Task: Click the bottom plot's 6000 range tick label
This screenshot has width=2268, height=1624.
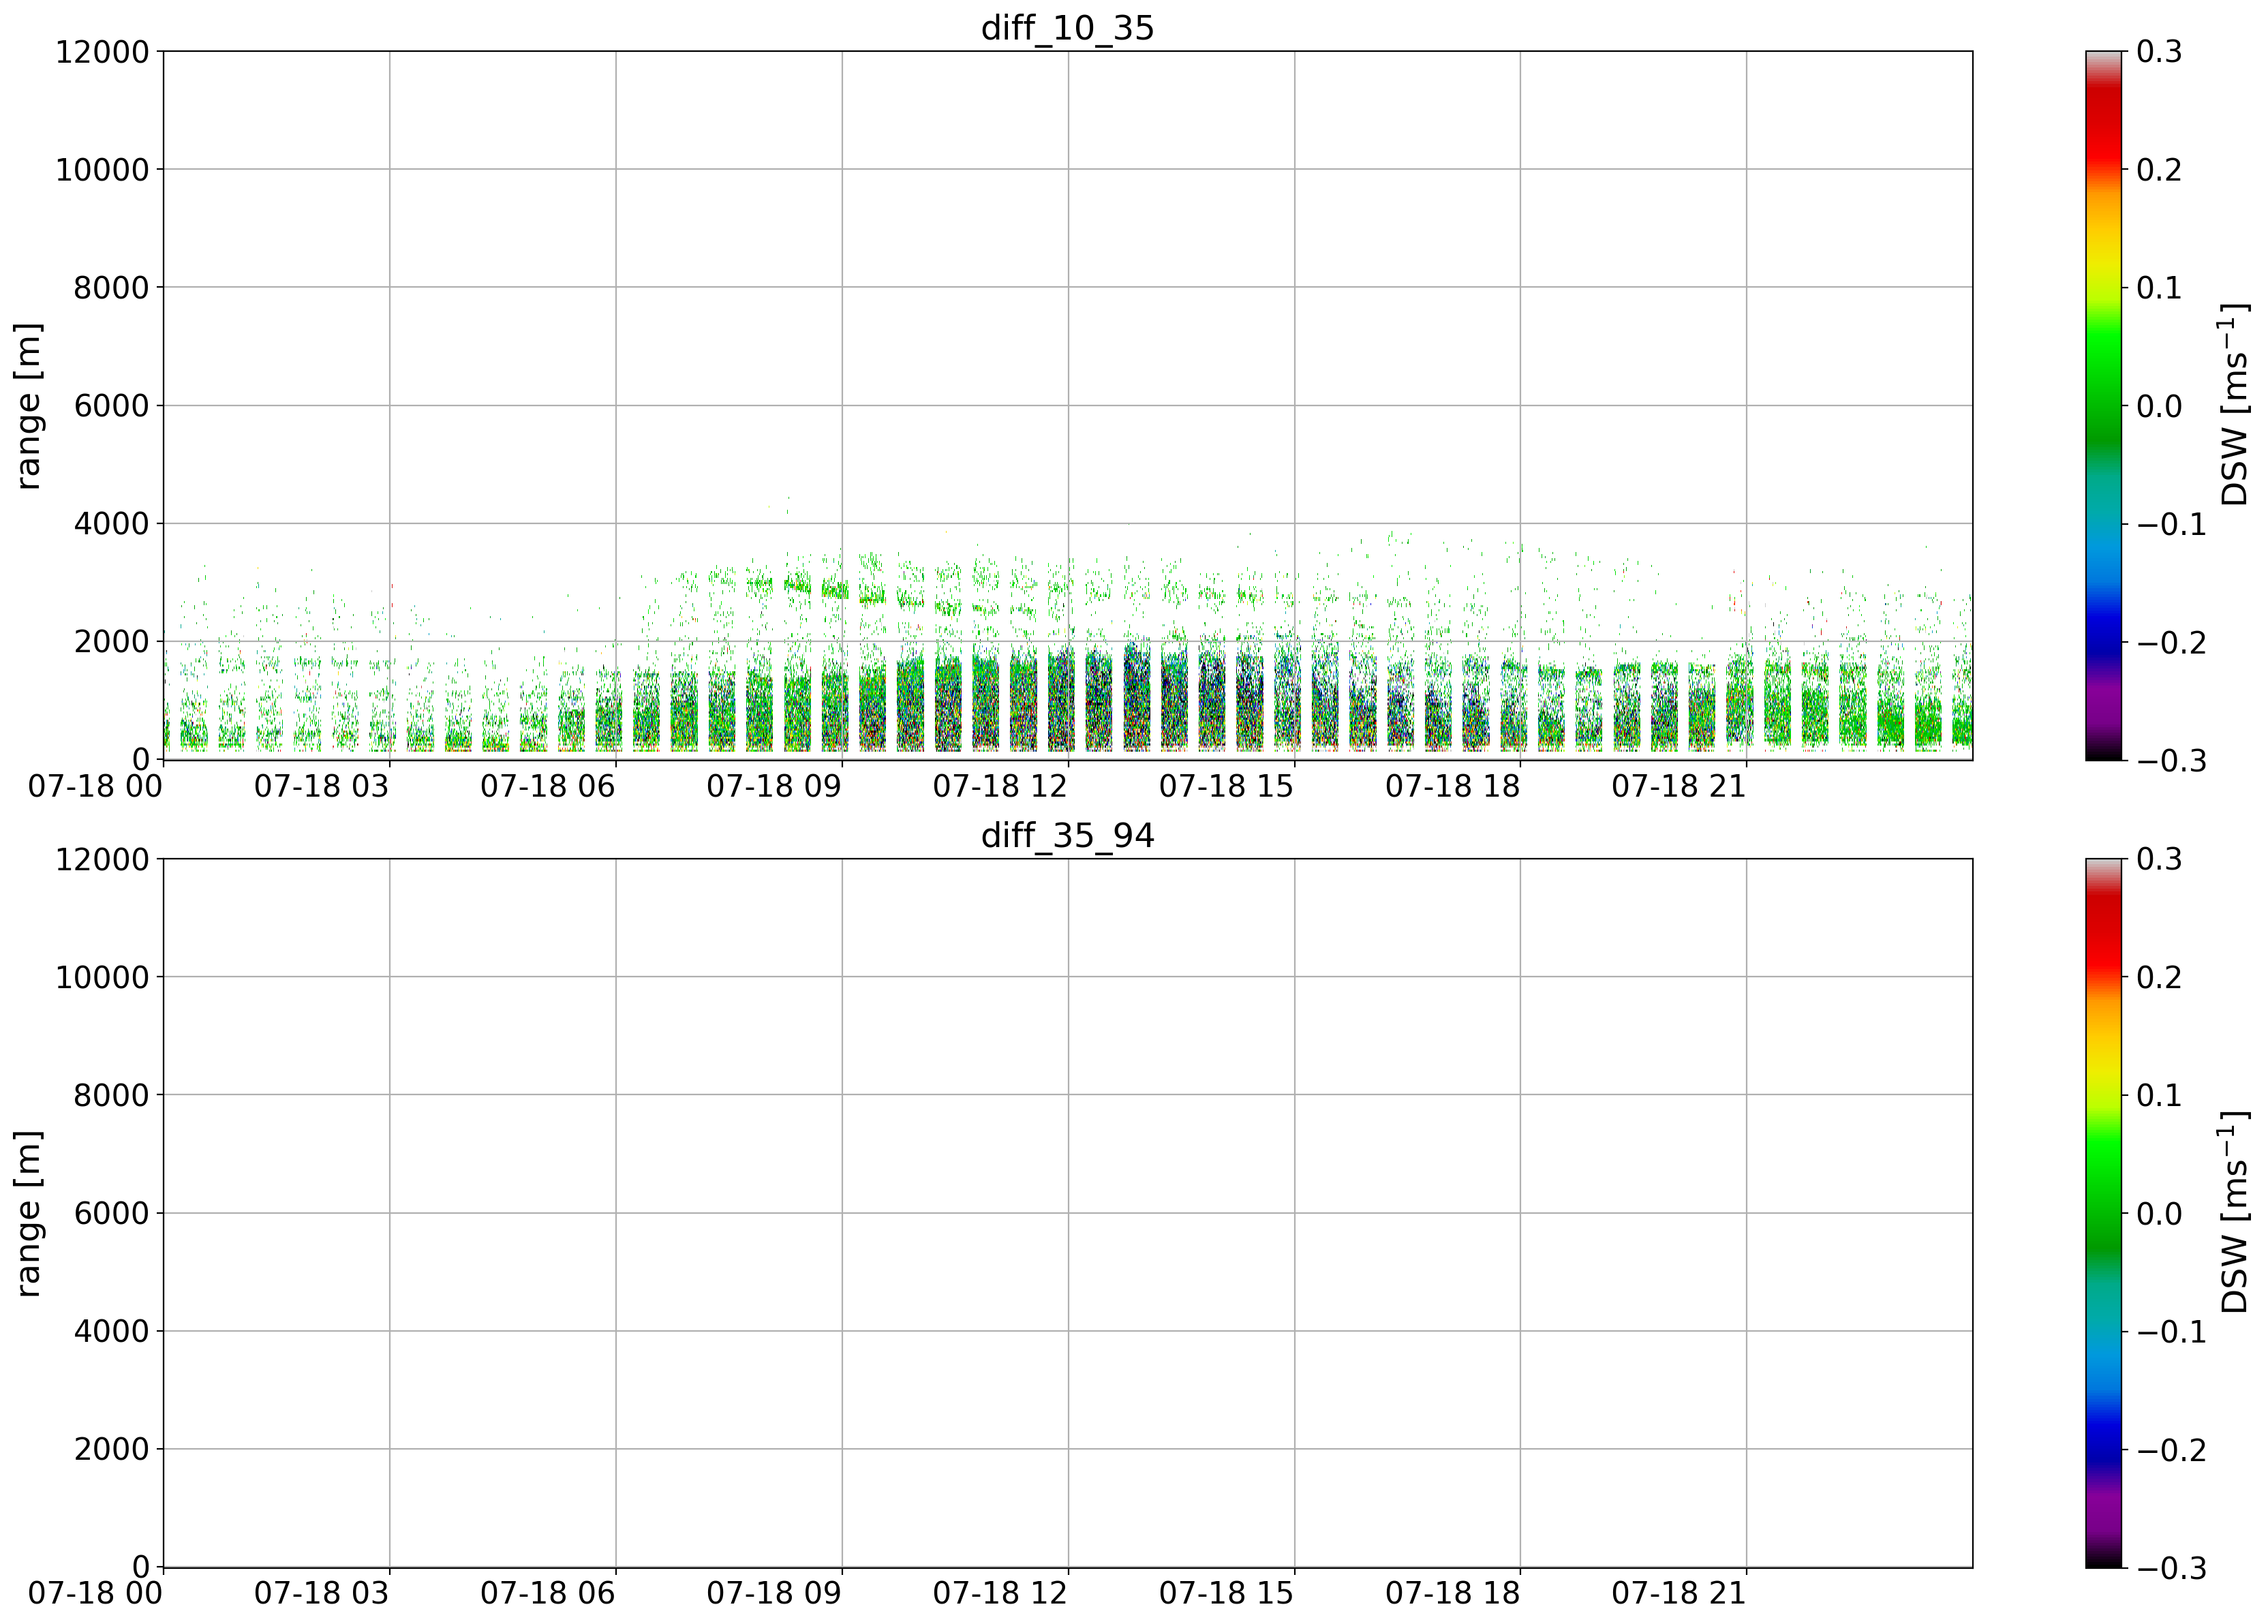Action: click(x=111, y=1213)
